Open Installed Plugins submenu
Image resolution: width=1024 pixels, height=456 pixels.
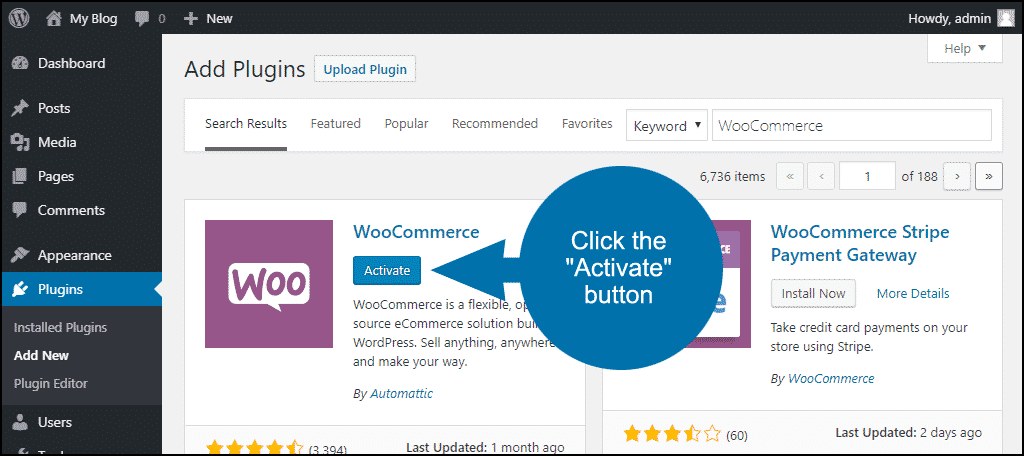point(60,328)
